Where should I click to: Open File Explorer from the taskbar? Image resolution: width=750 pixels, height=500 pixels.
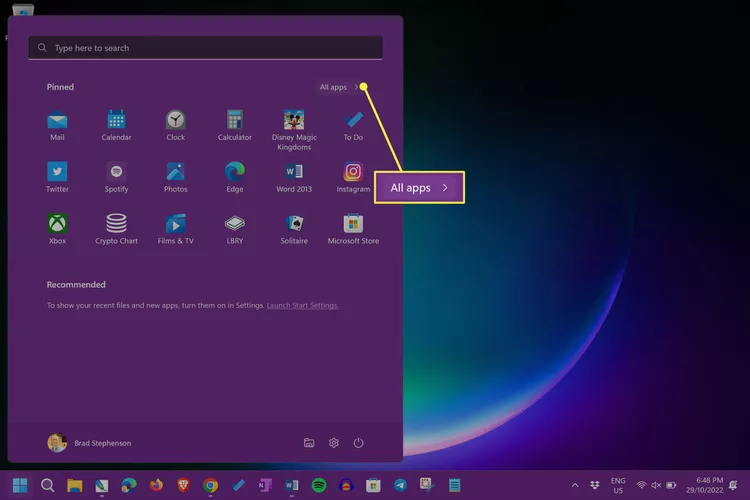click(75, 485)
